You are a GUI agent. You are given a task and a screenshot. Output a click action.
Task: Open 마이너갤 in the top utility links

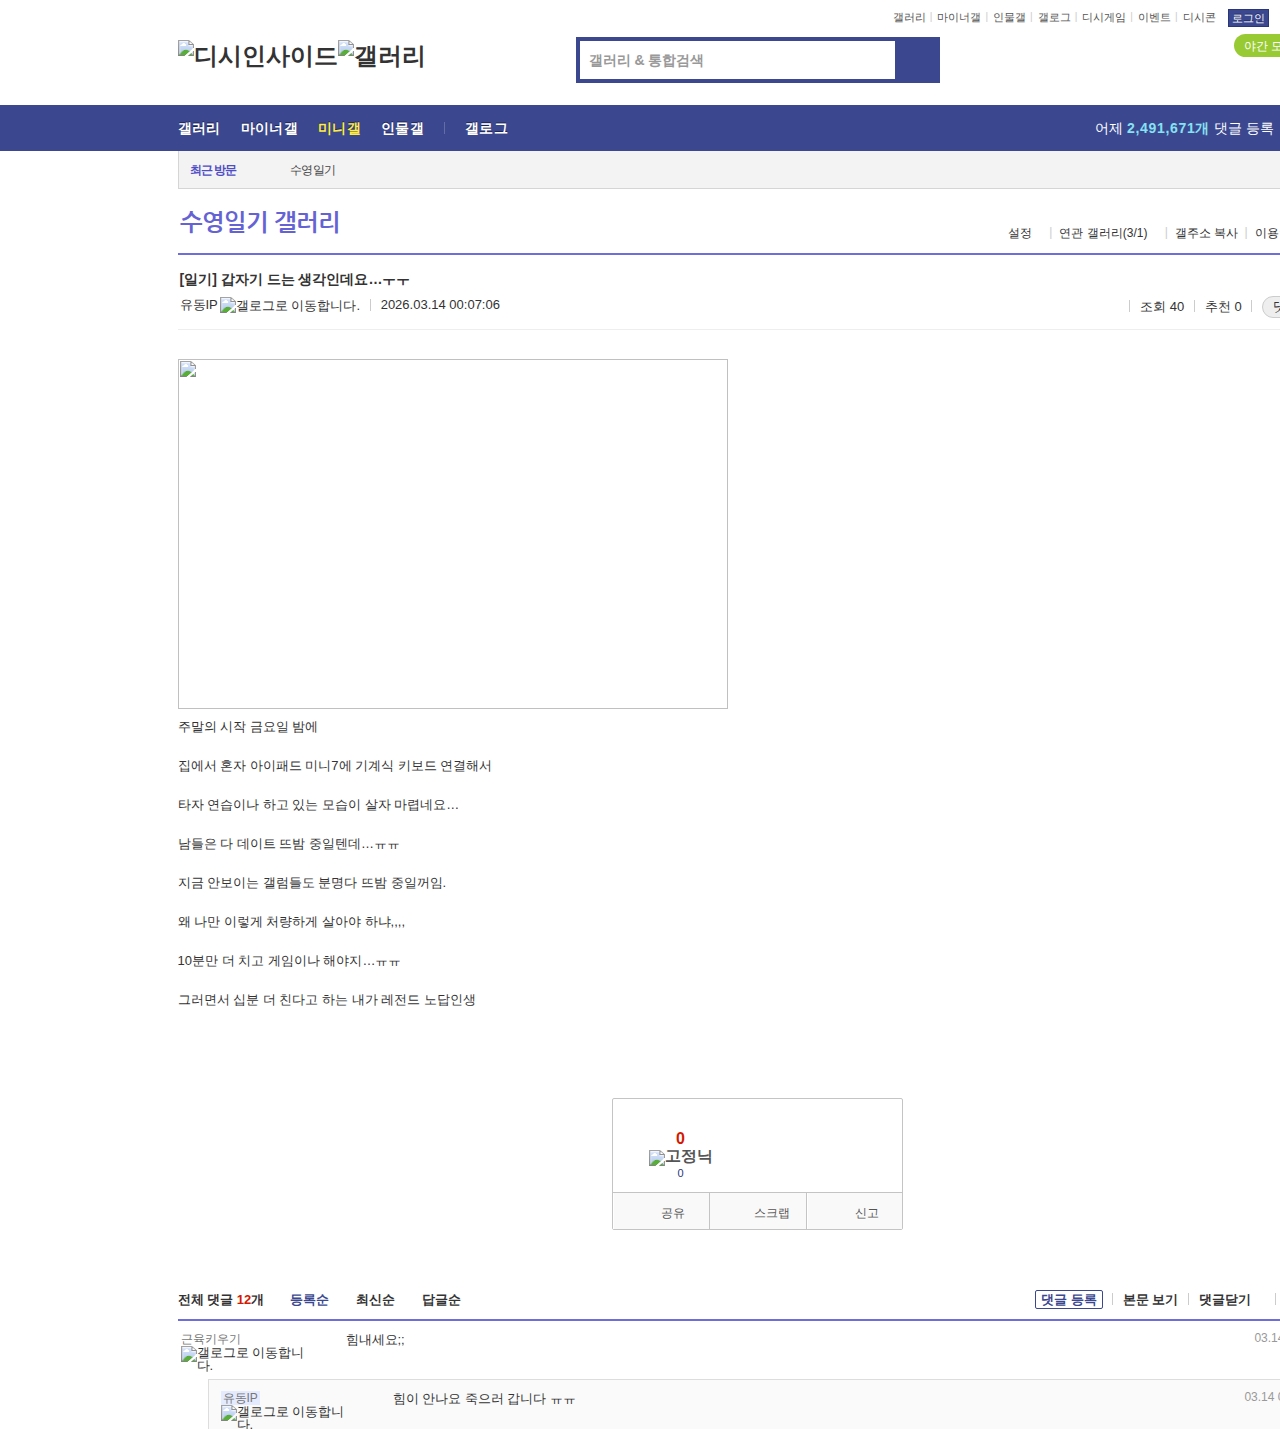958,18
